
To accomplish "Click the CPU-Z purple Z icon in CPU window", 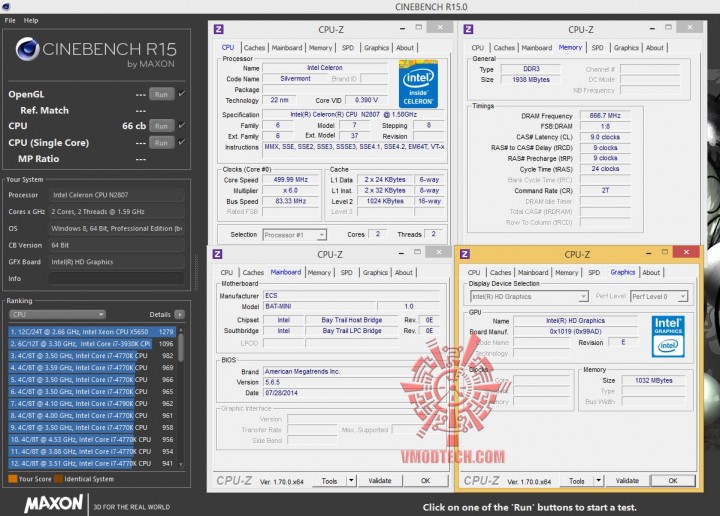I will pos(219,29).
